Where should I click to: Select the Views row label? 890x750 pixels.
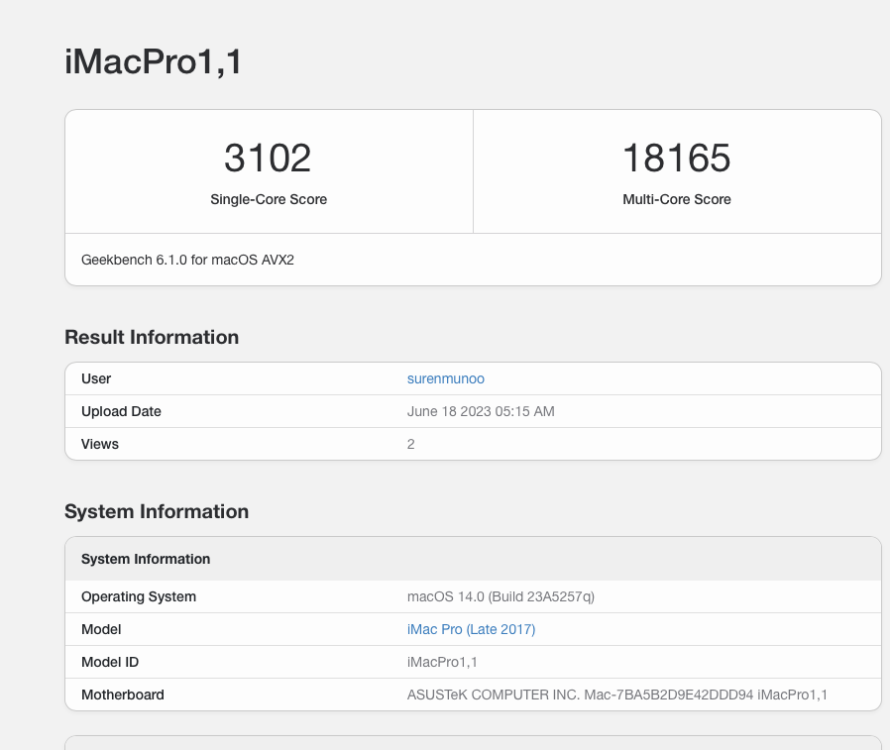(100, 444)
